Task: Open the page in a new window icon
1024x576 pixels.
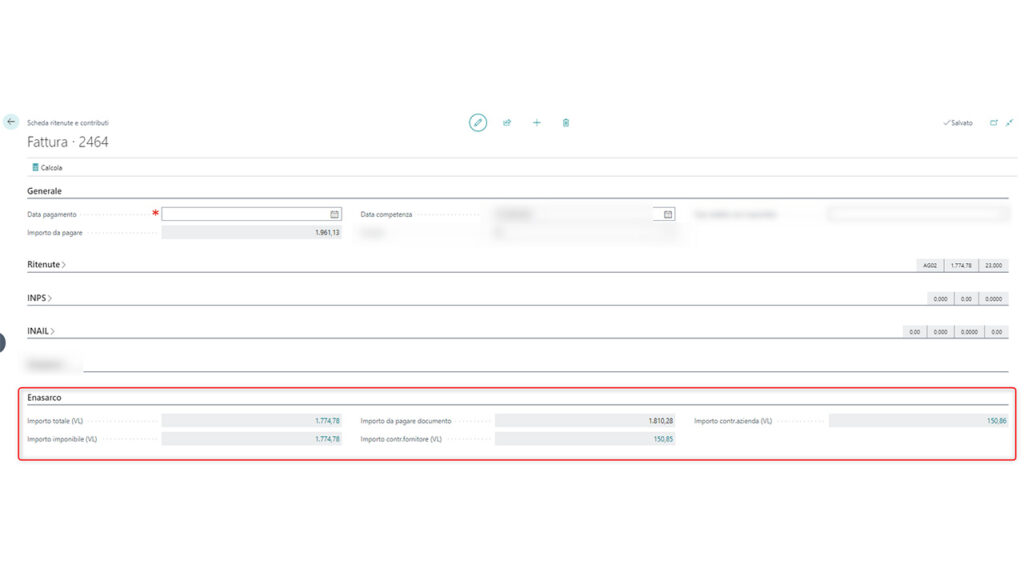Action: [x=993, y=122]
